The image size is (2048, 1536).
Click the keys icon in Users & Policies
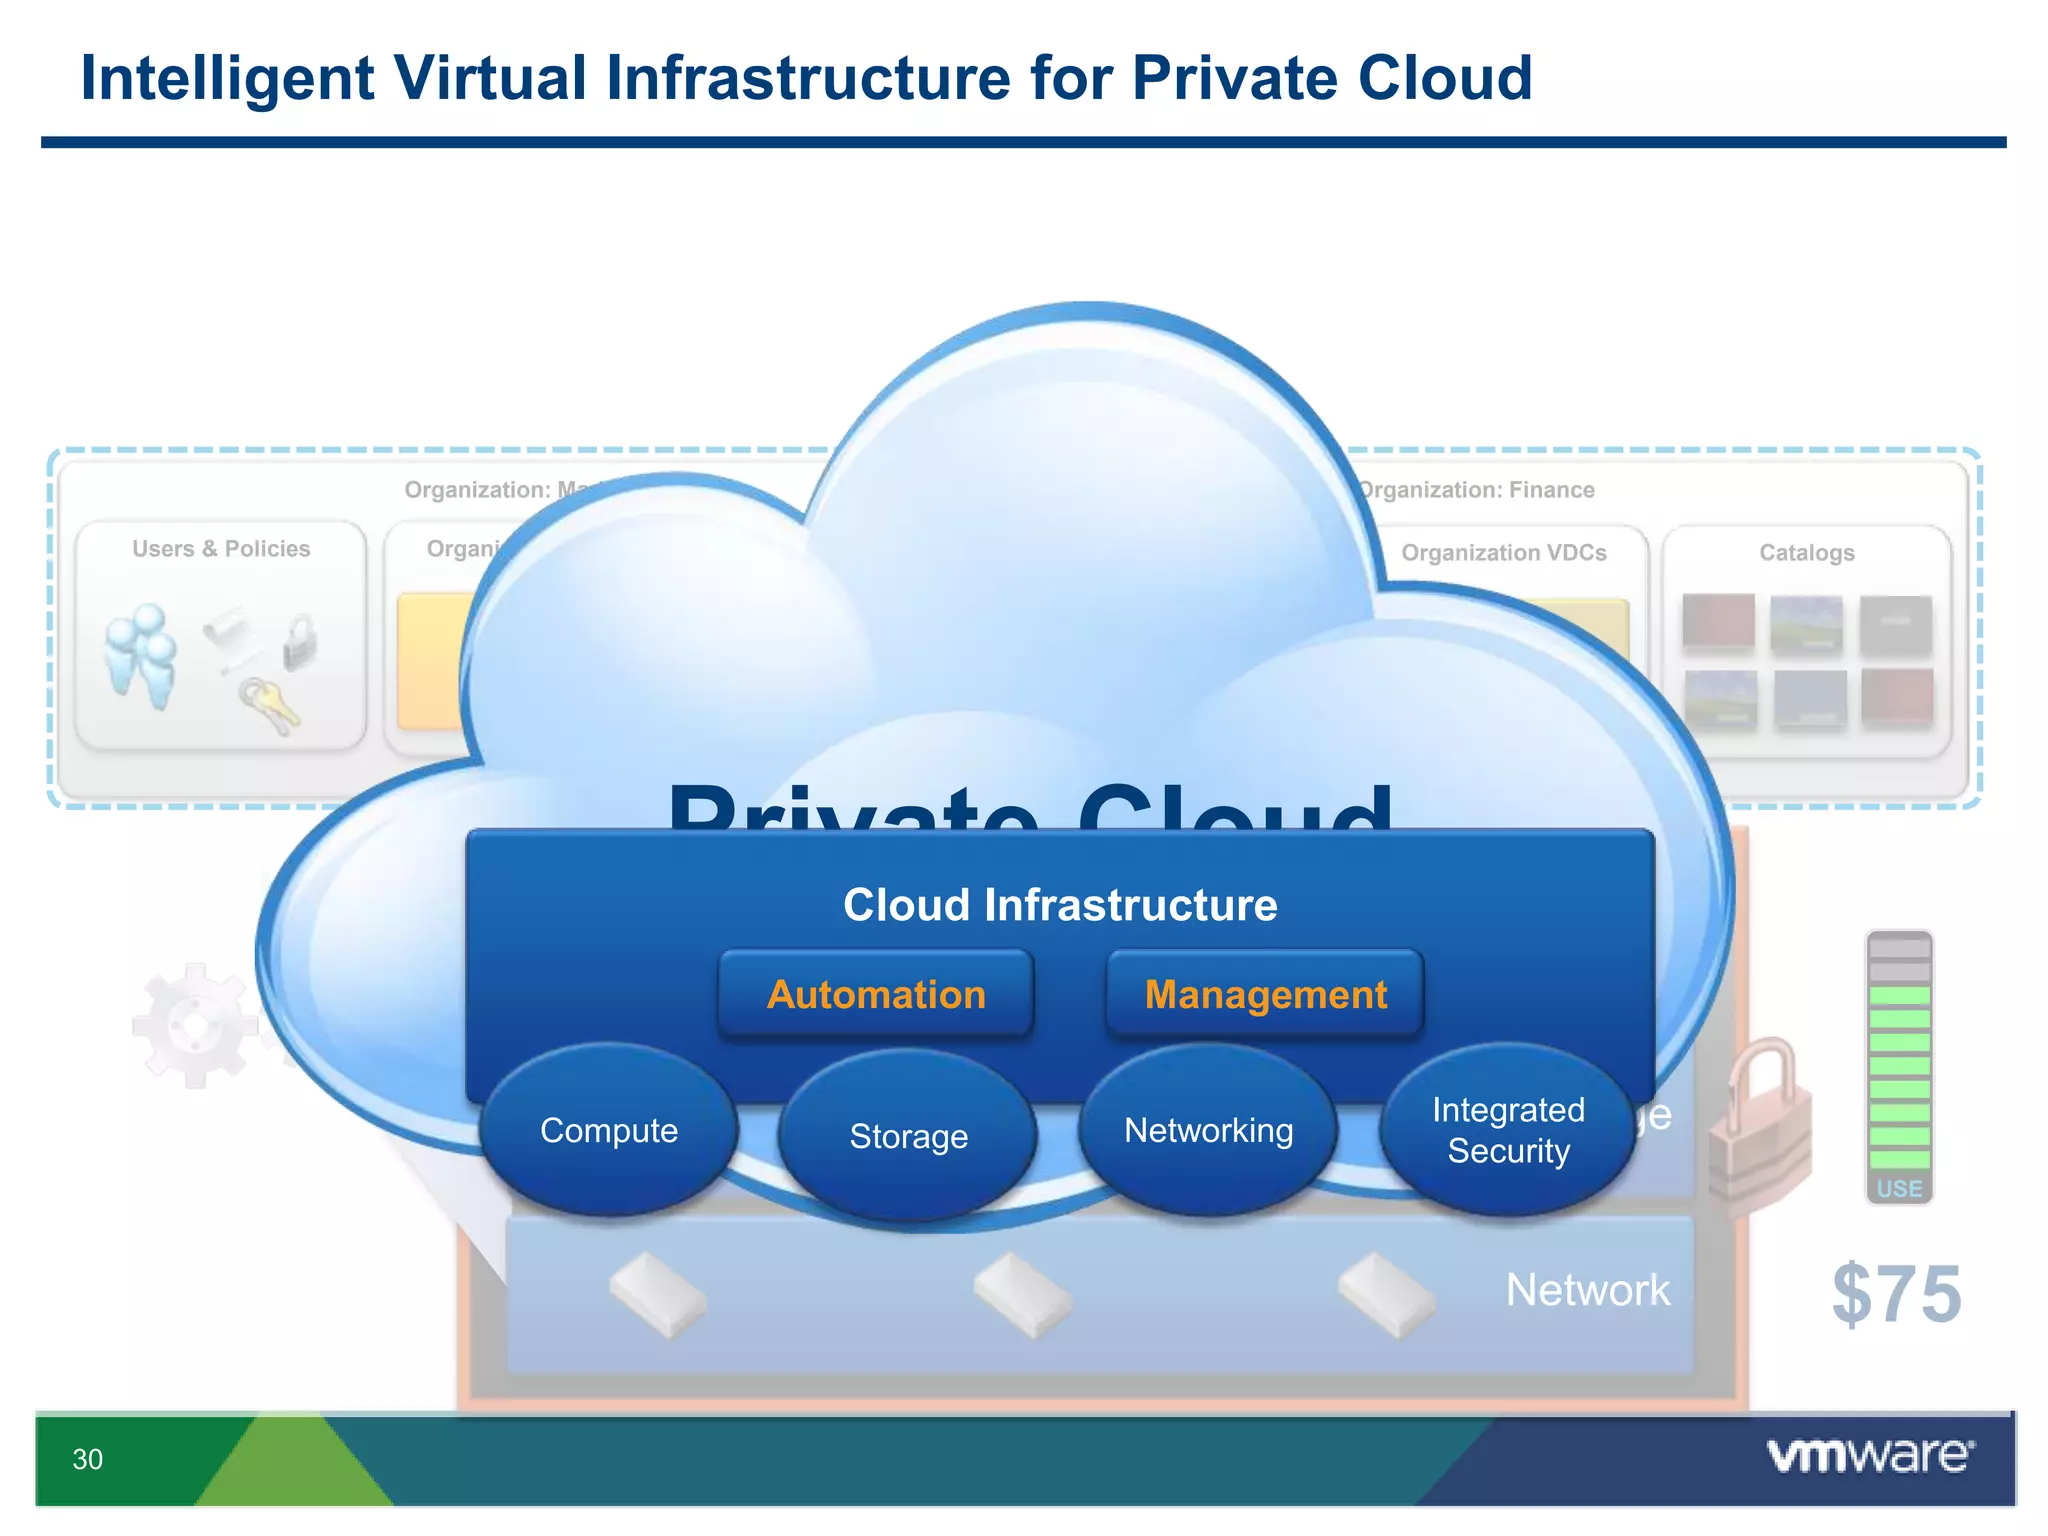pos(268,705)
